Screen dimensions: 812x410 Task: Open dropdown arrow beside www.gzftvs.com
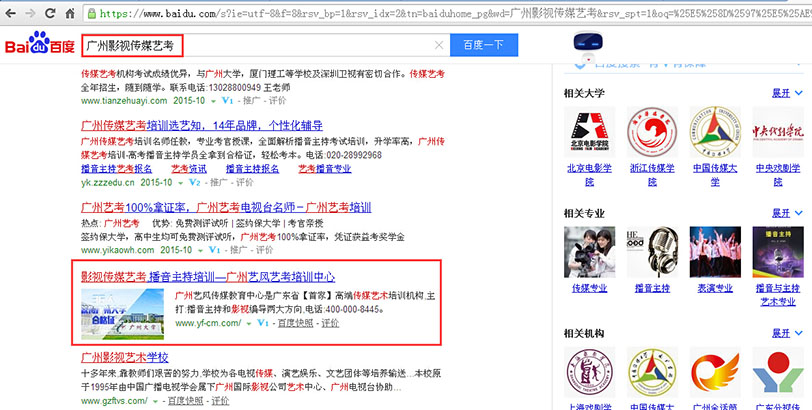point(155,401)
